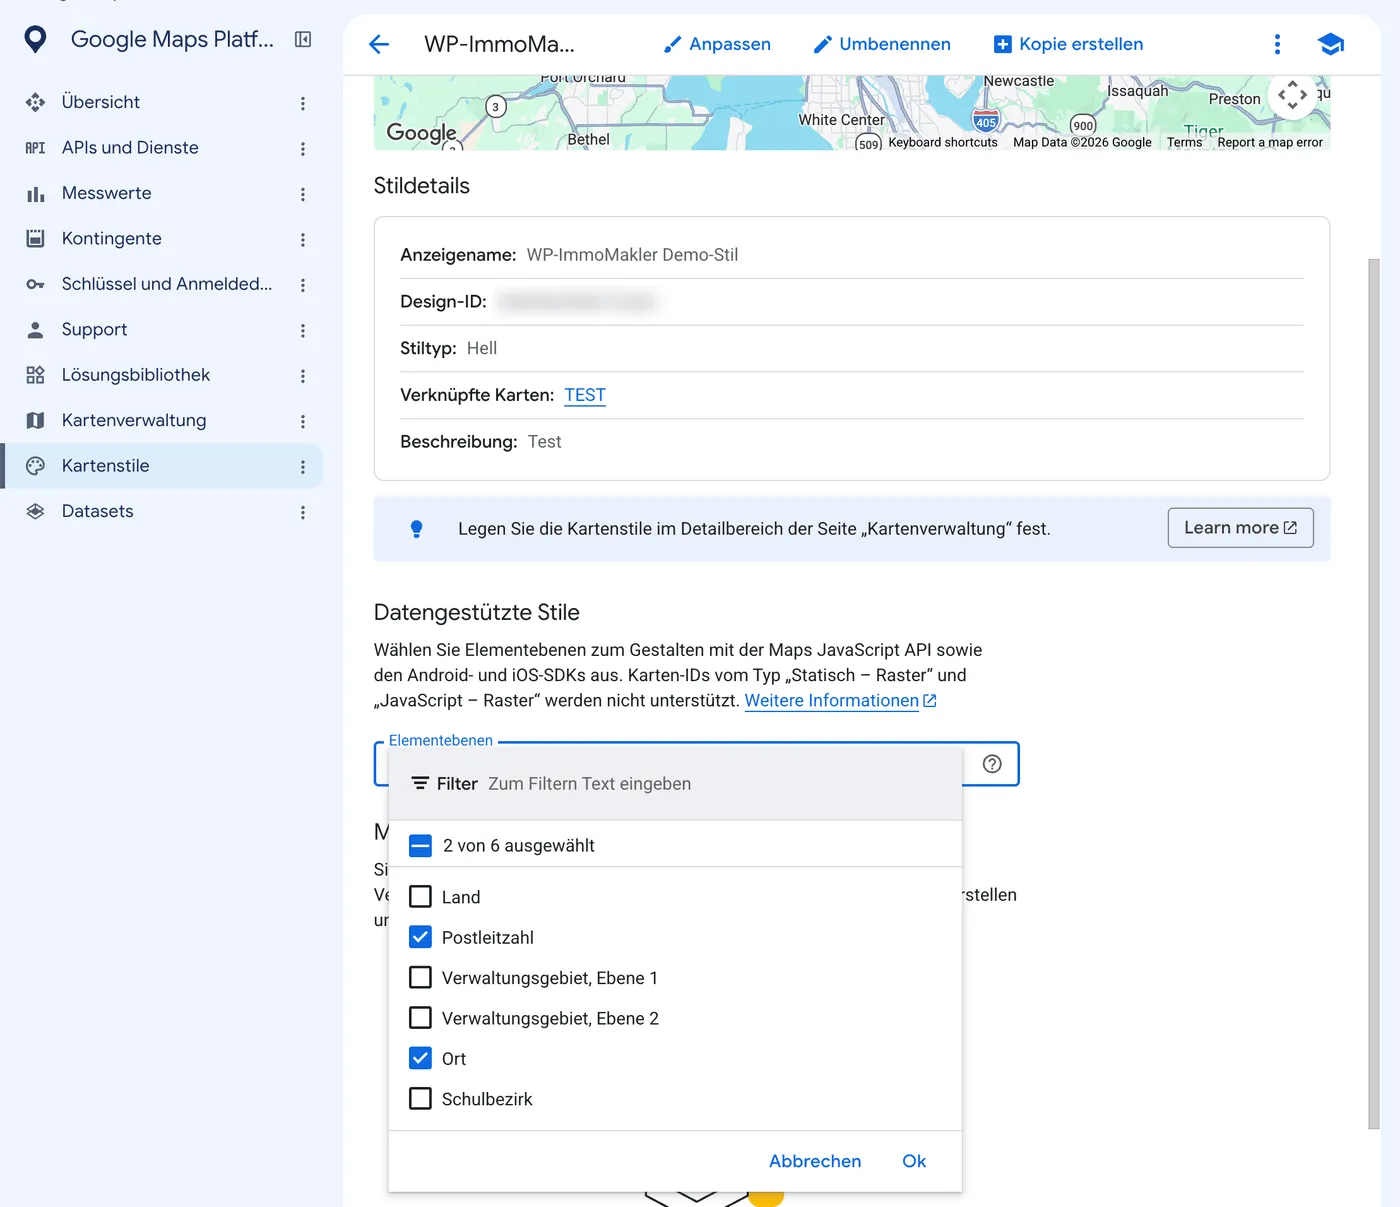Click the API icon beside APIs und Dienste
This screenshot has width=1400, height=1207.
35,148
